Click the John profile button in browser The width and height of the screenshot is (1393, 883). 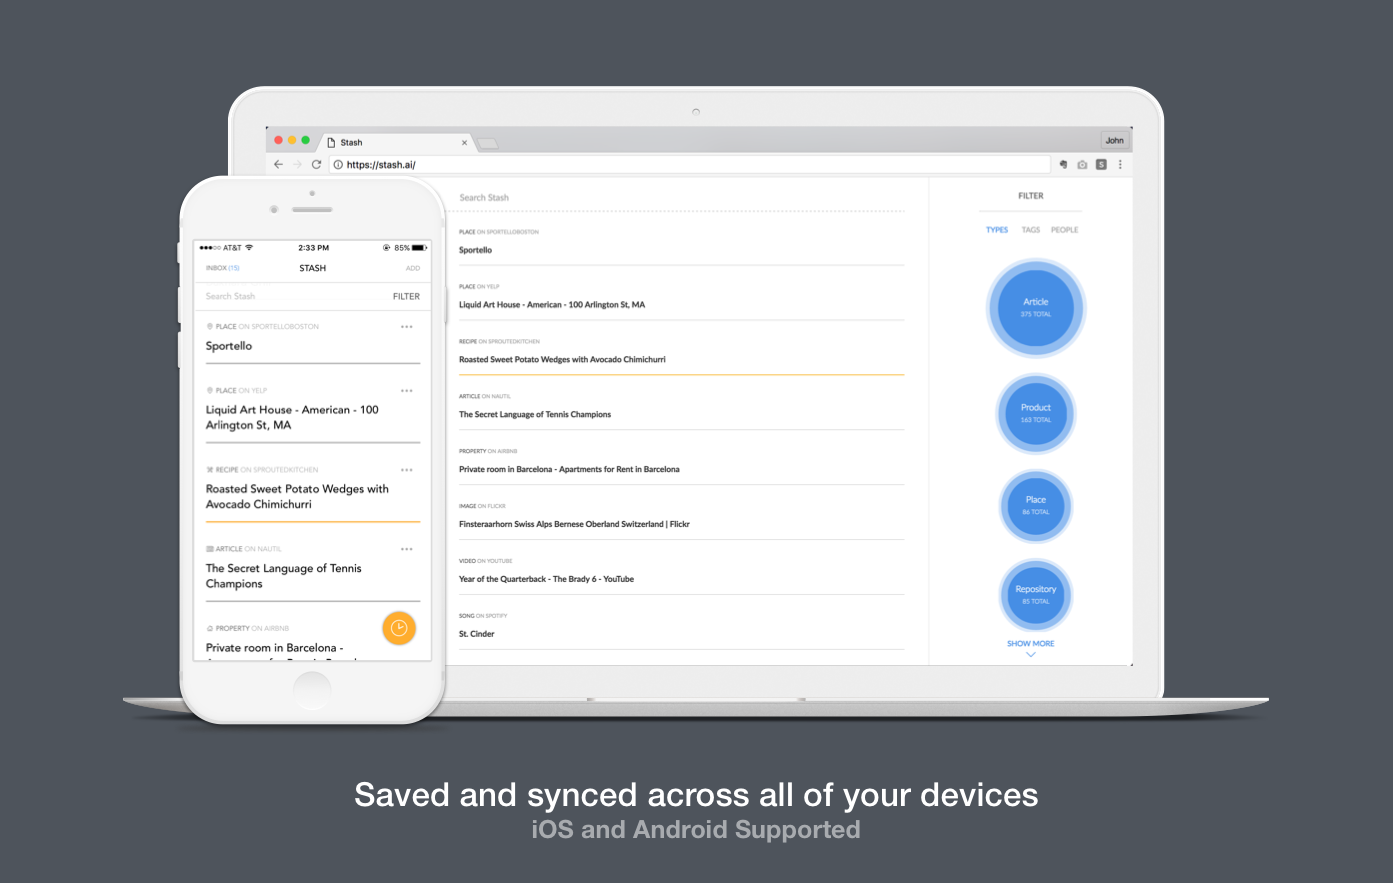1114,141
